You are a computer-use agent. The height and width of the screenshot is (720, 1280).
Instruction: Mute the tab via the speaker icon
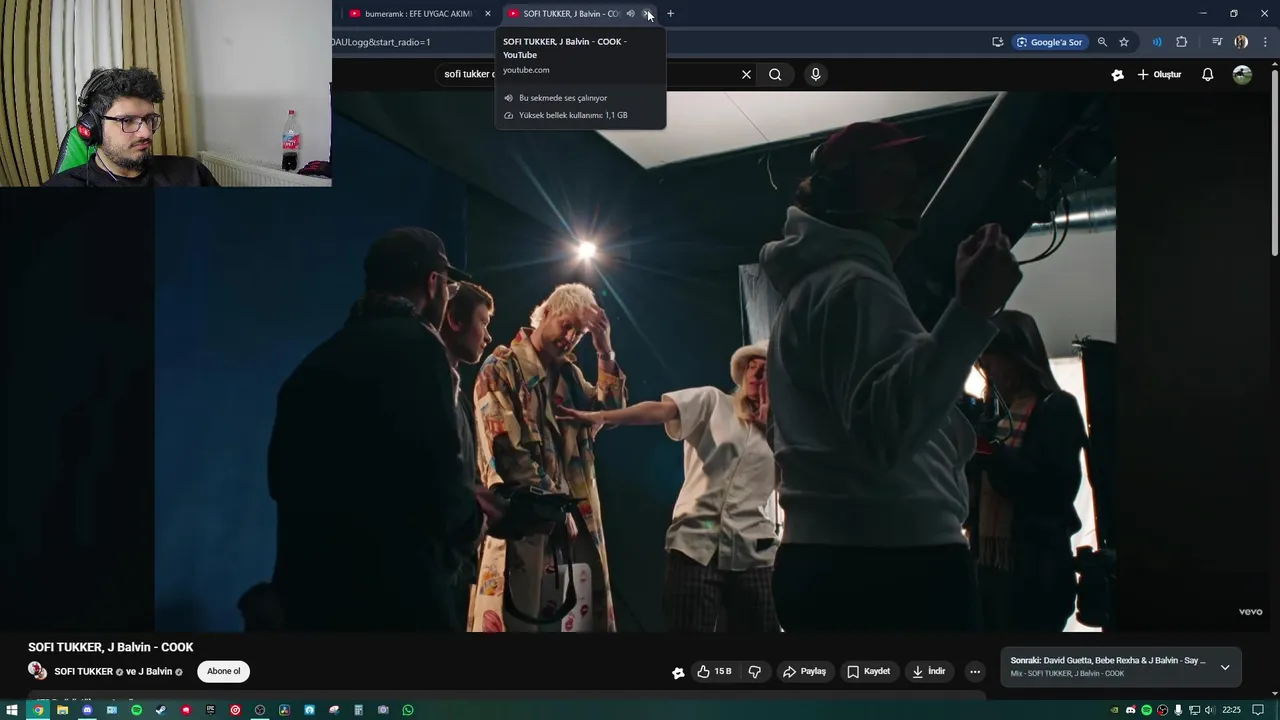coord(630,14)
